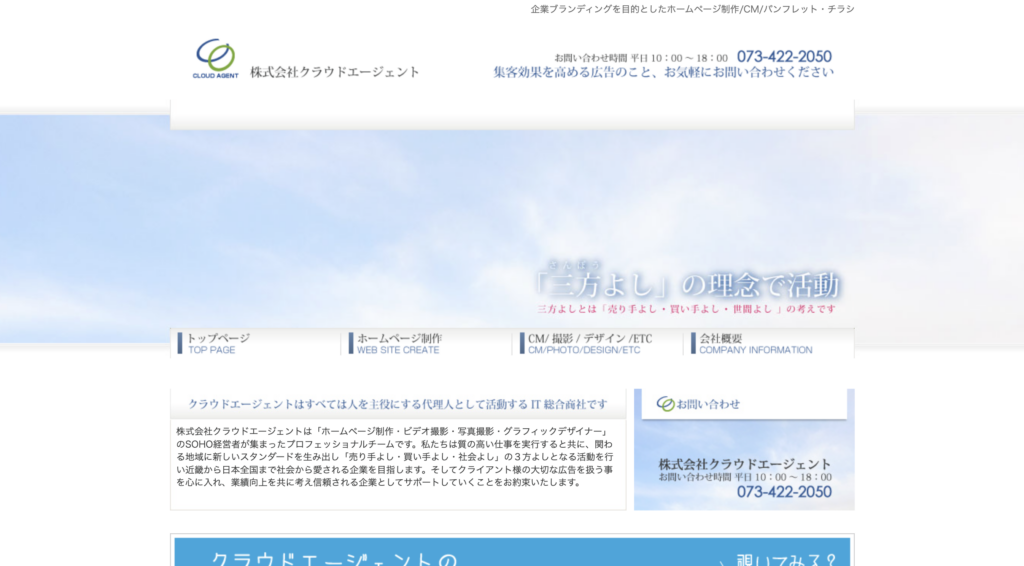This screenshot has height=566, width=1024.
Task: Click the phone number in contact panel
Action: tap(784, 492)
